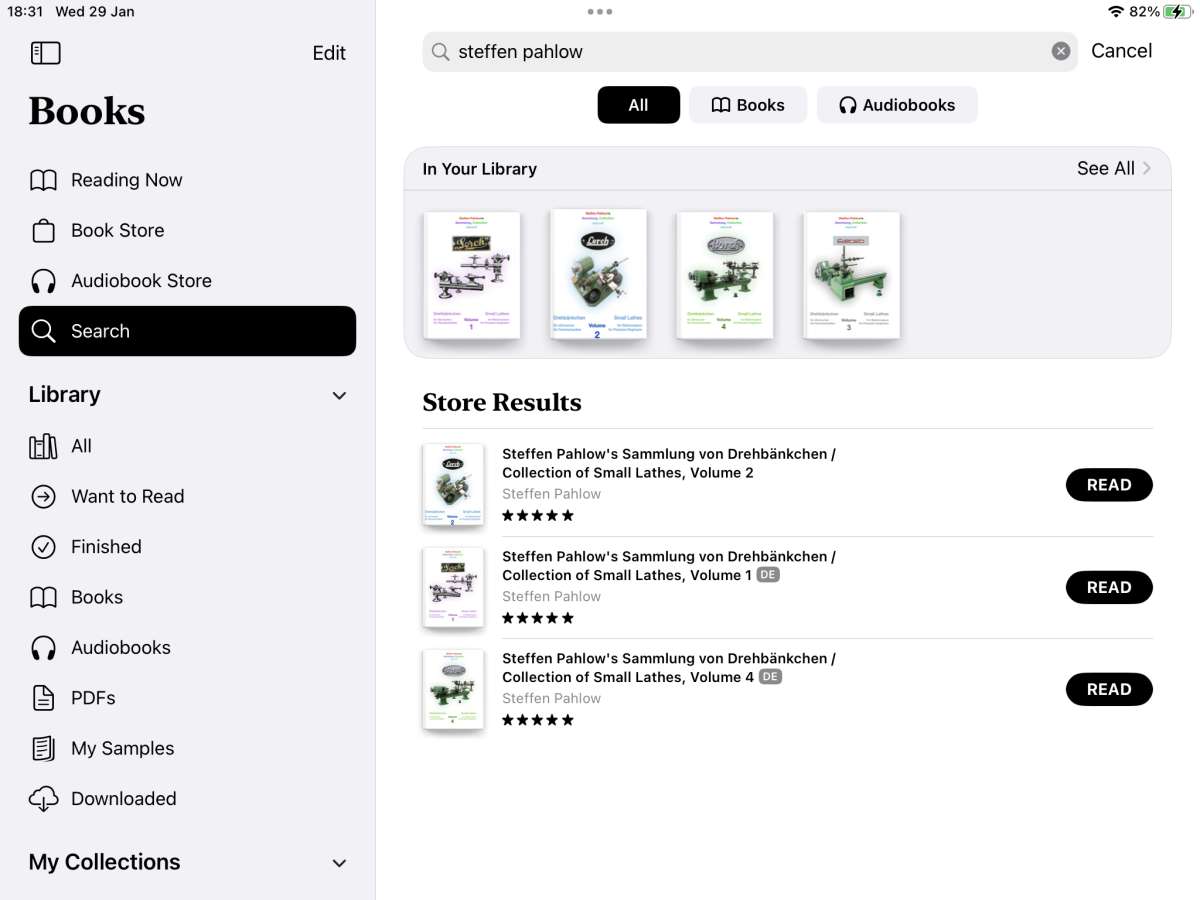Image resolution: width=1200 pixels, height=900 pixels.
Task: Tap Cancel next to search field
Action: (1122, 51)
